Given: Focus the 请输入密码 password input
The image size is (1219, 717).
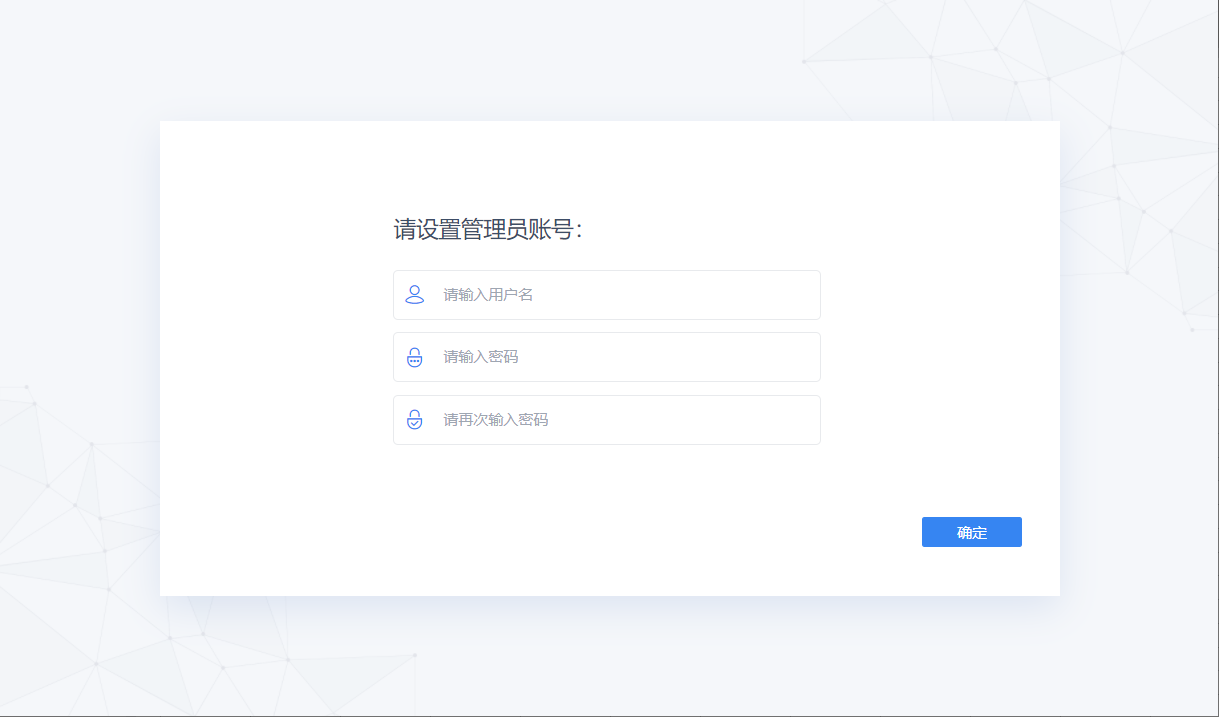Looking at the screenshot, I should (x=607, y=357).
